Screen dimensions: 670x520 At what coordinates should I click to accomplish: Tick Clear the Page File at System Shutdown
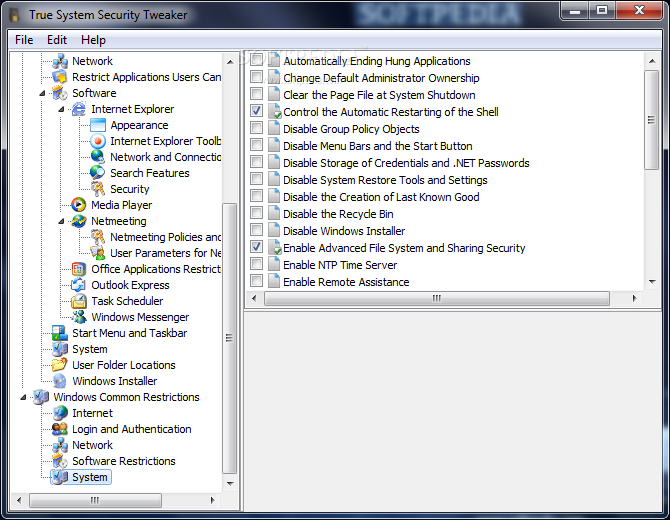pos(256,94)
